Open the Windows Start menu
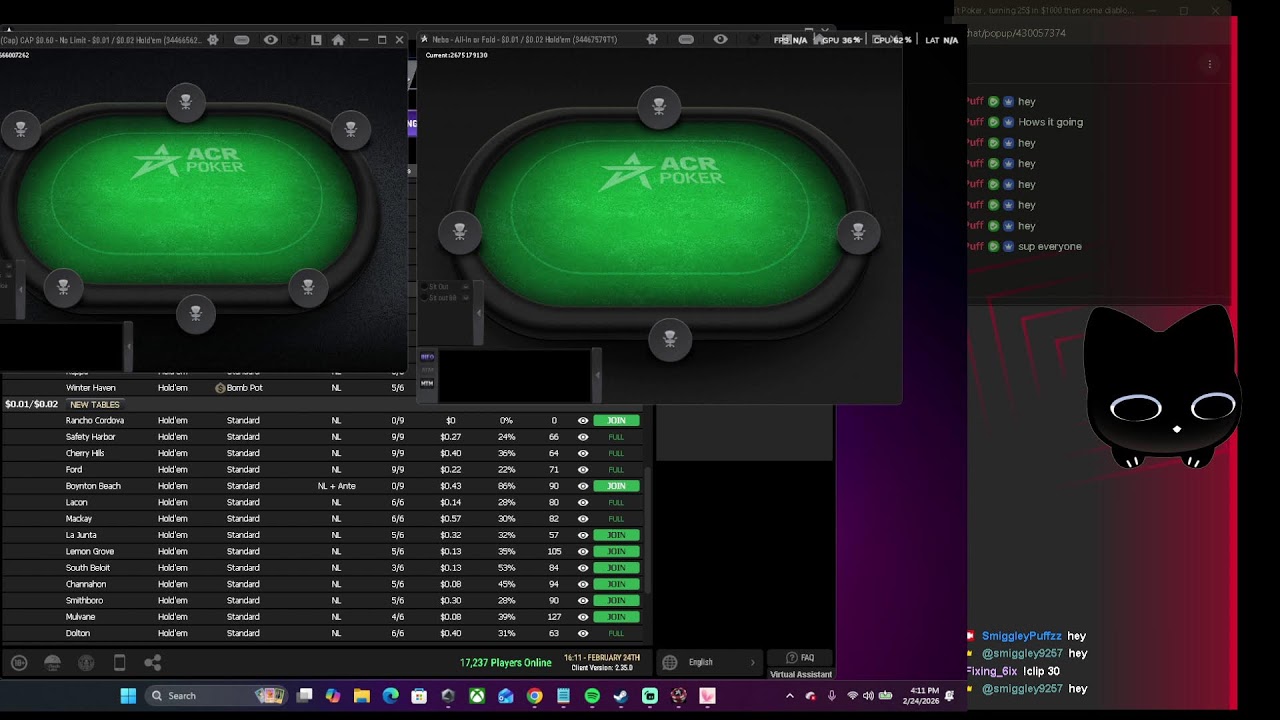Image resolution: width=1280 pixels, height=720 pixels. 128,696
